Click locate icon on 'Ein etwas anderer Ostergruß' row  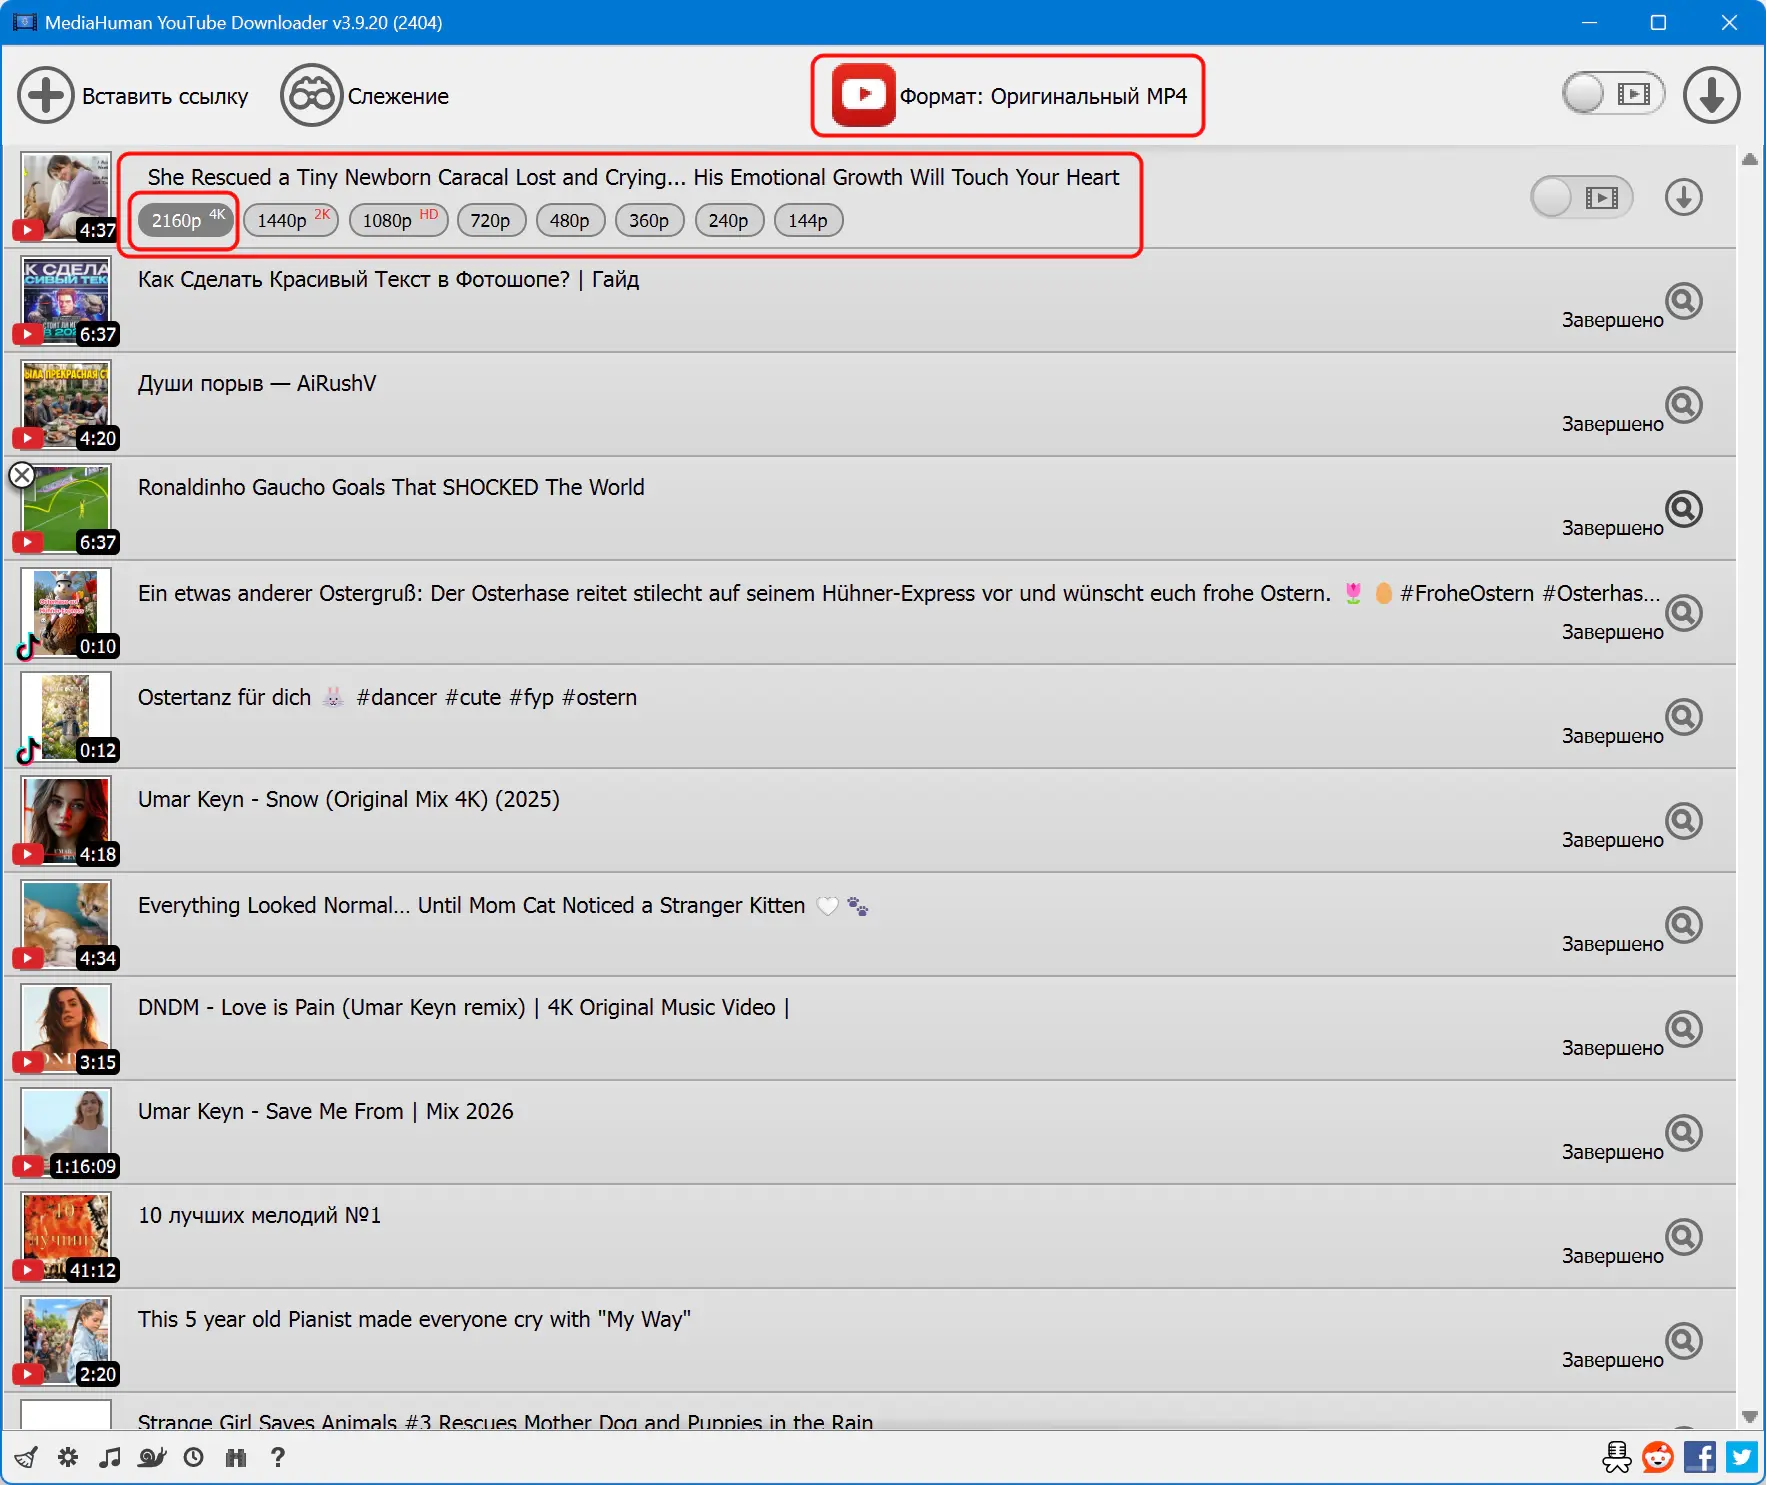(x=1684, y=613)
